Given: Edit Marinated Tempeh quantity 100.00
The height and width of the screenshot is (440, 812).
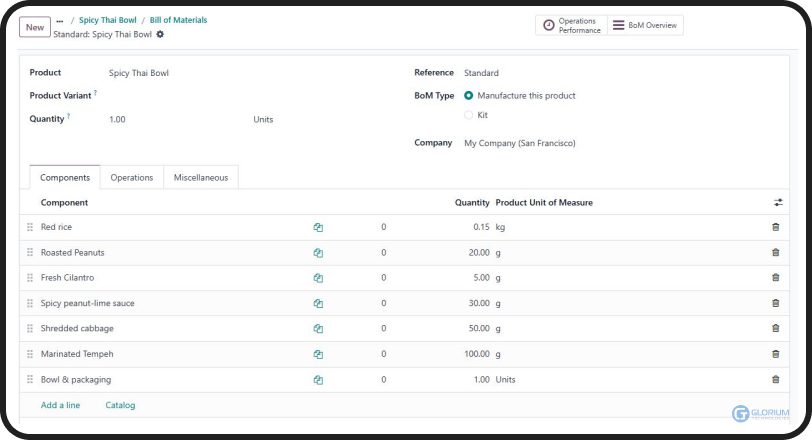Looking at the screenshot, I should click(x=477, y=354).
